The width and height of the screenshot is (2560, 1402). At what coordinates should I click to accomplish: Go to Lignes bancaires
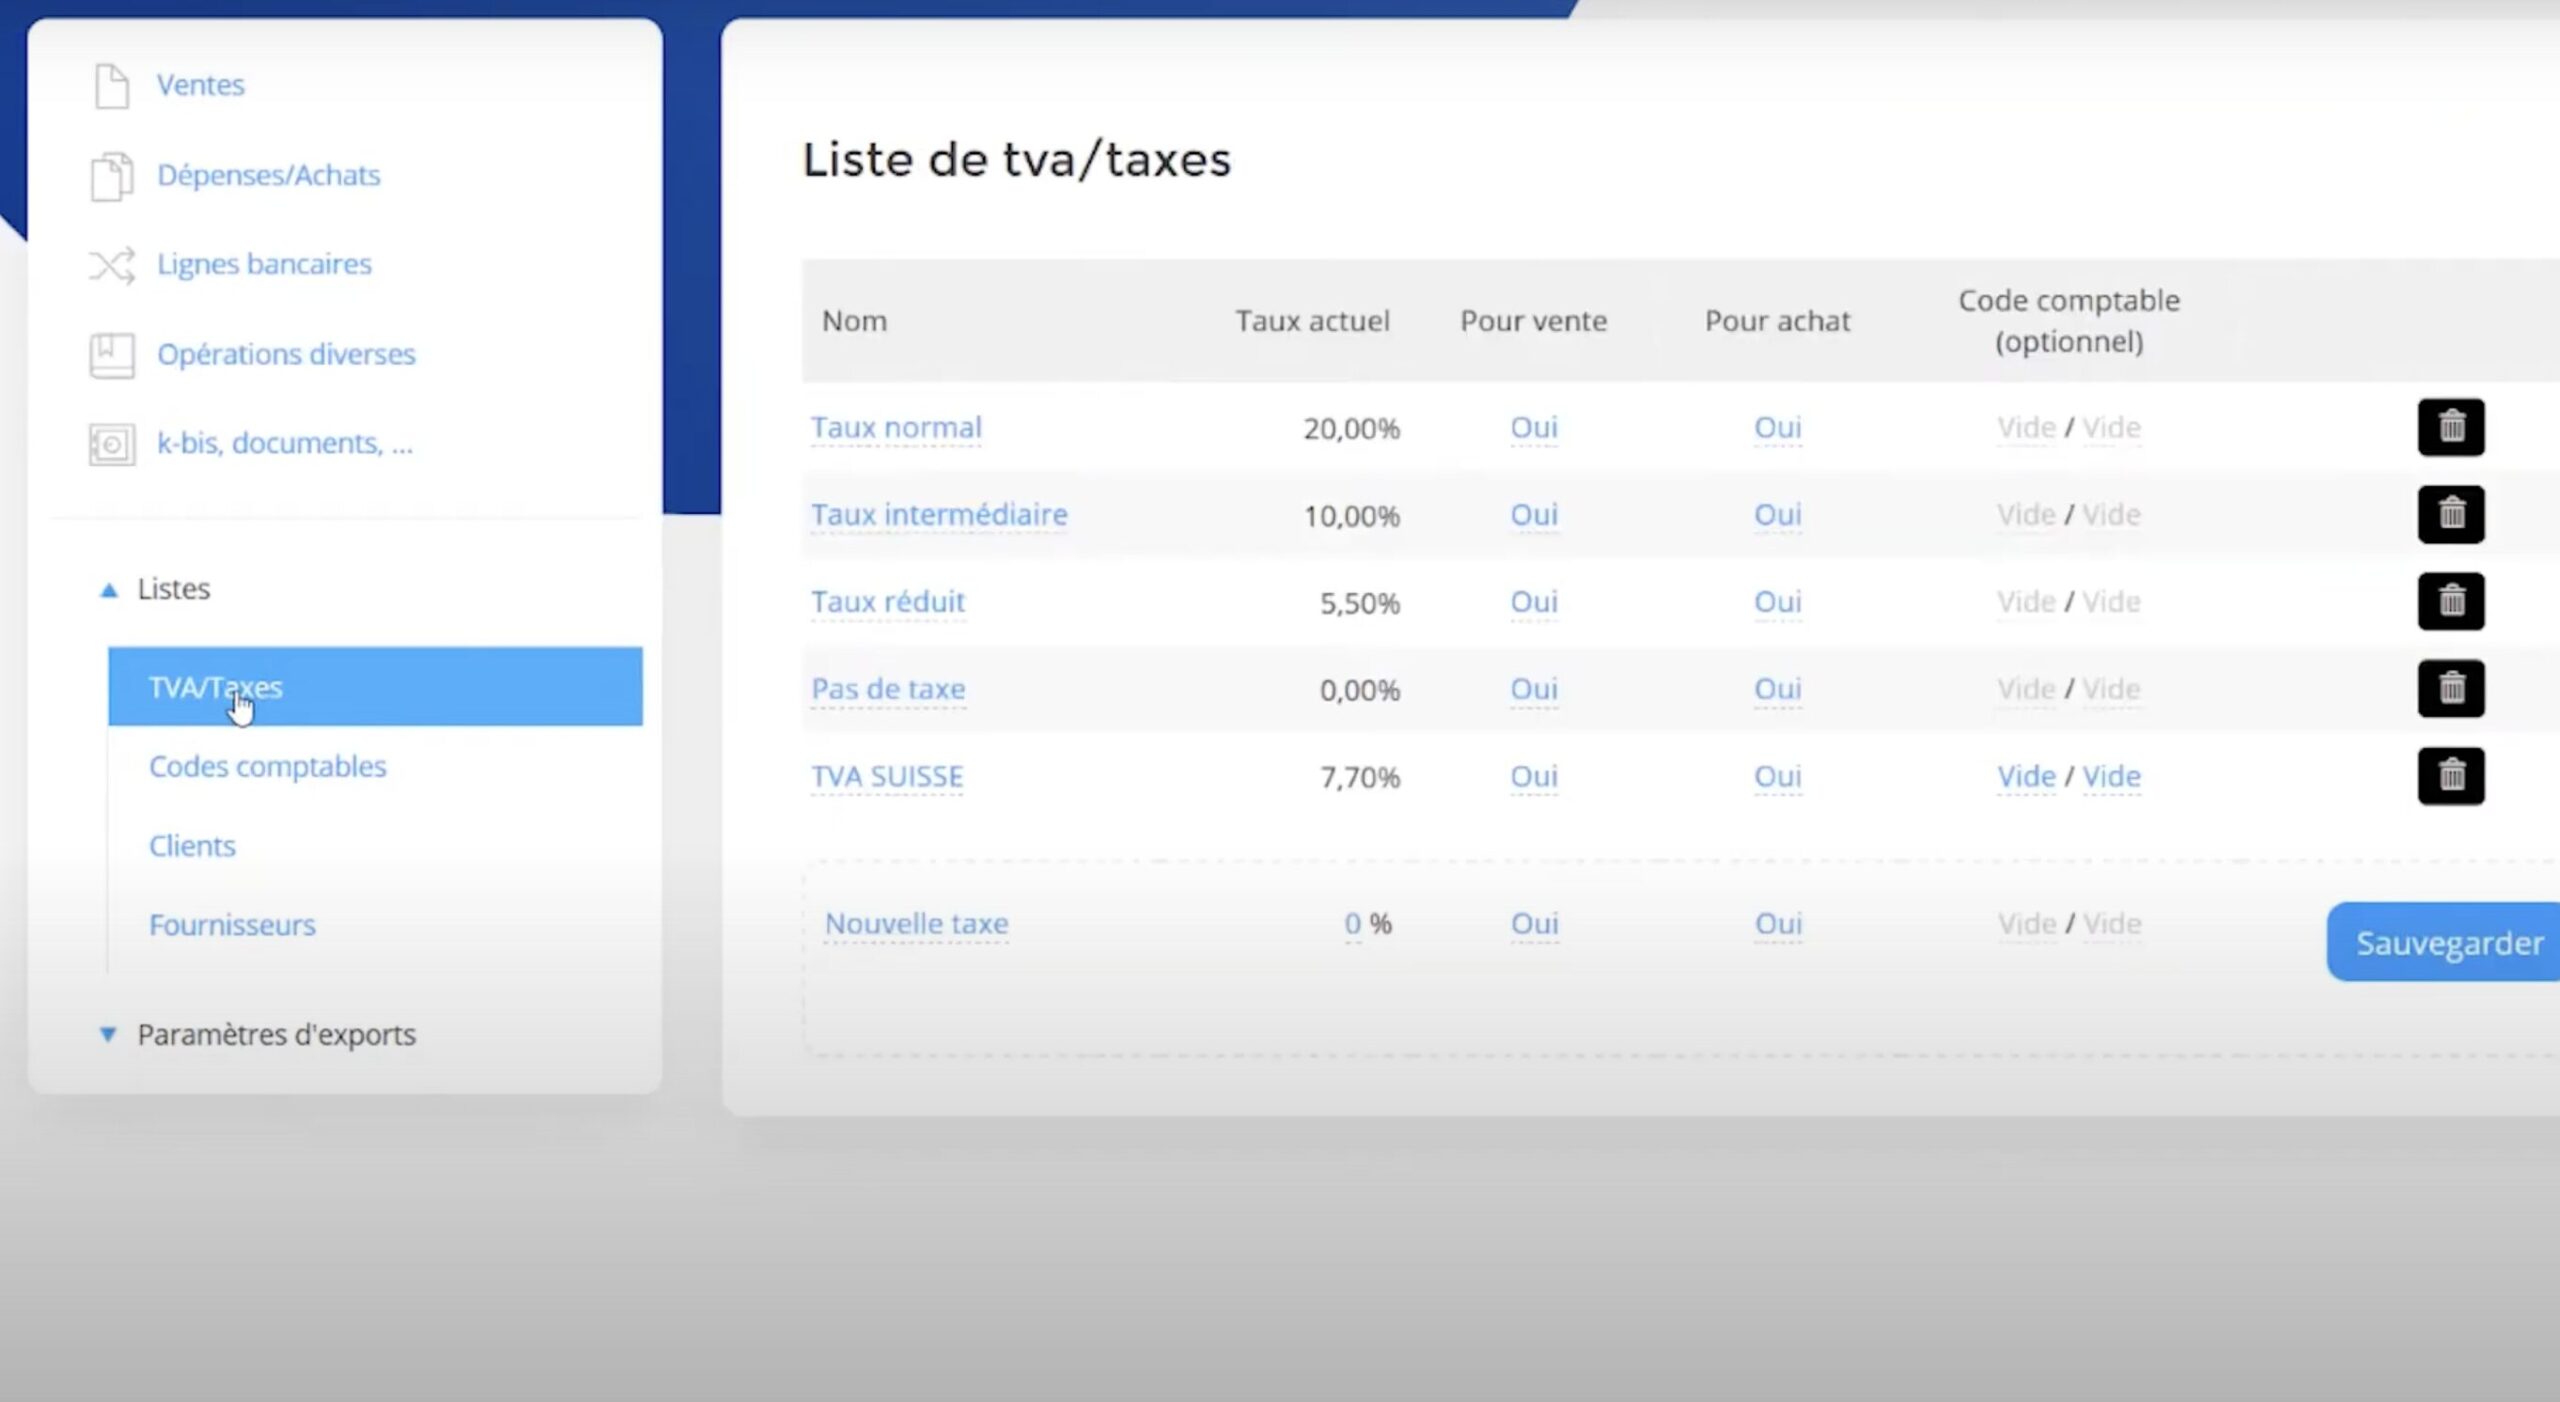pos(264,264)
